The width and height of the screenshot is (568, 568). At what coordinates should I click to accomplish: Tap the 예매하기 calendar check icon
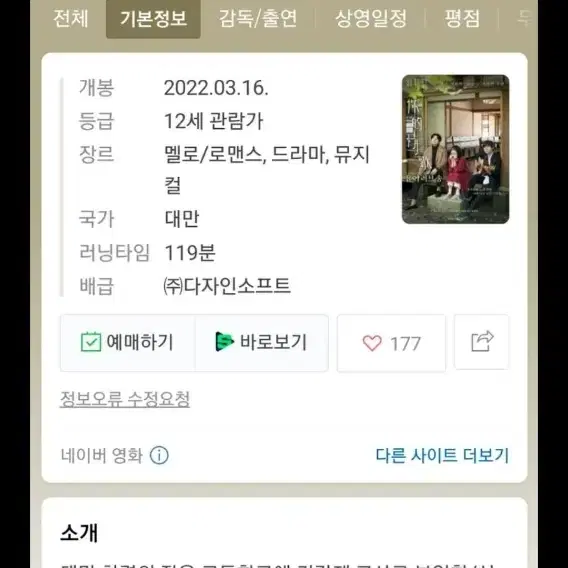pos(91,342)
